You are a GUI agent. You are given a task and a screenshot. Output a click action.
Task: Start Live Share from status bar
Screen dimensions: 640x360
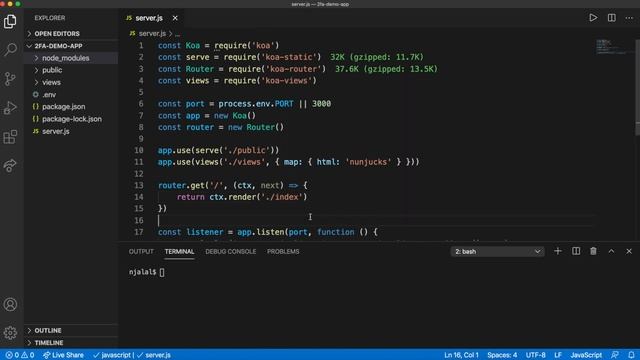[x=63, y=355]
